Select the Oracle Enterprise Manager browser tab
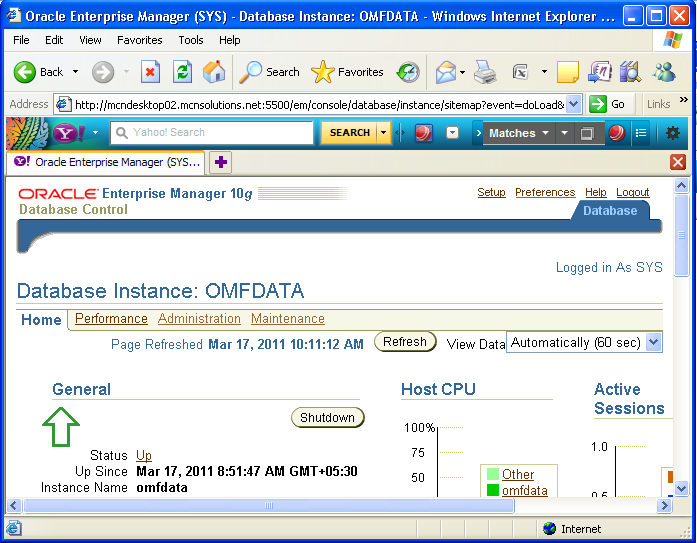The height and width of the screenshot is (543, 697). (x=106, y=162)
